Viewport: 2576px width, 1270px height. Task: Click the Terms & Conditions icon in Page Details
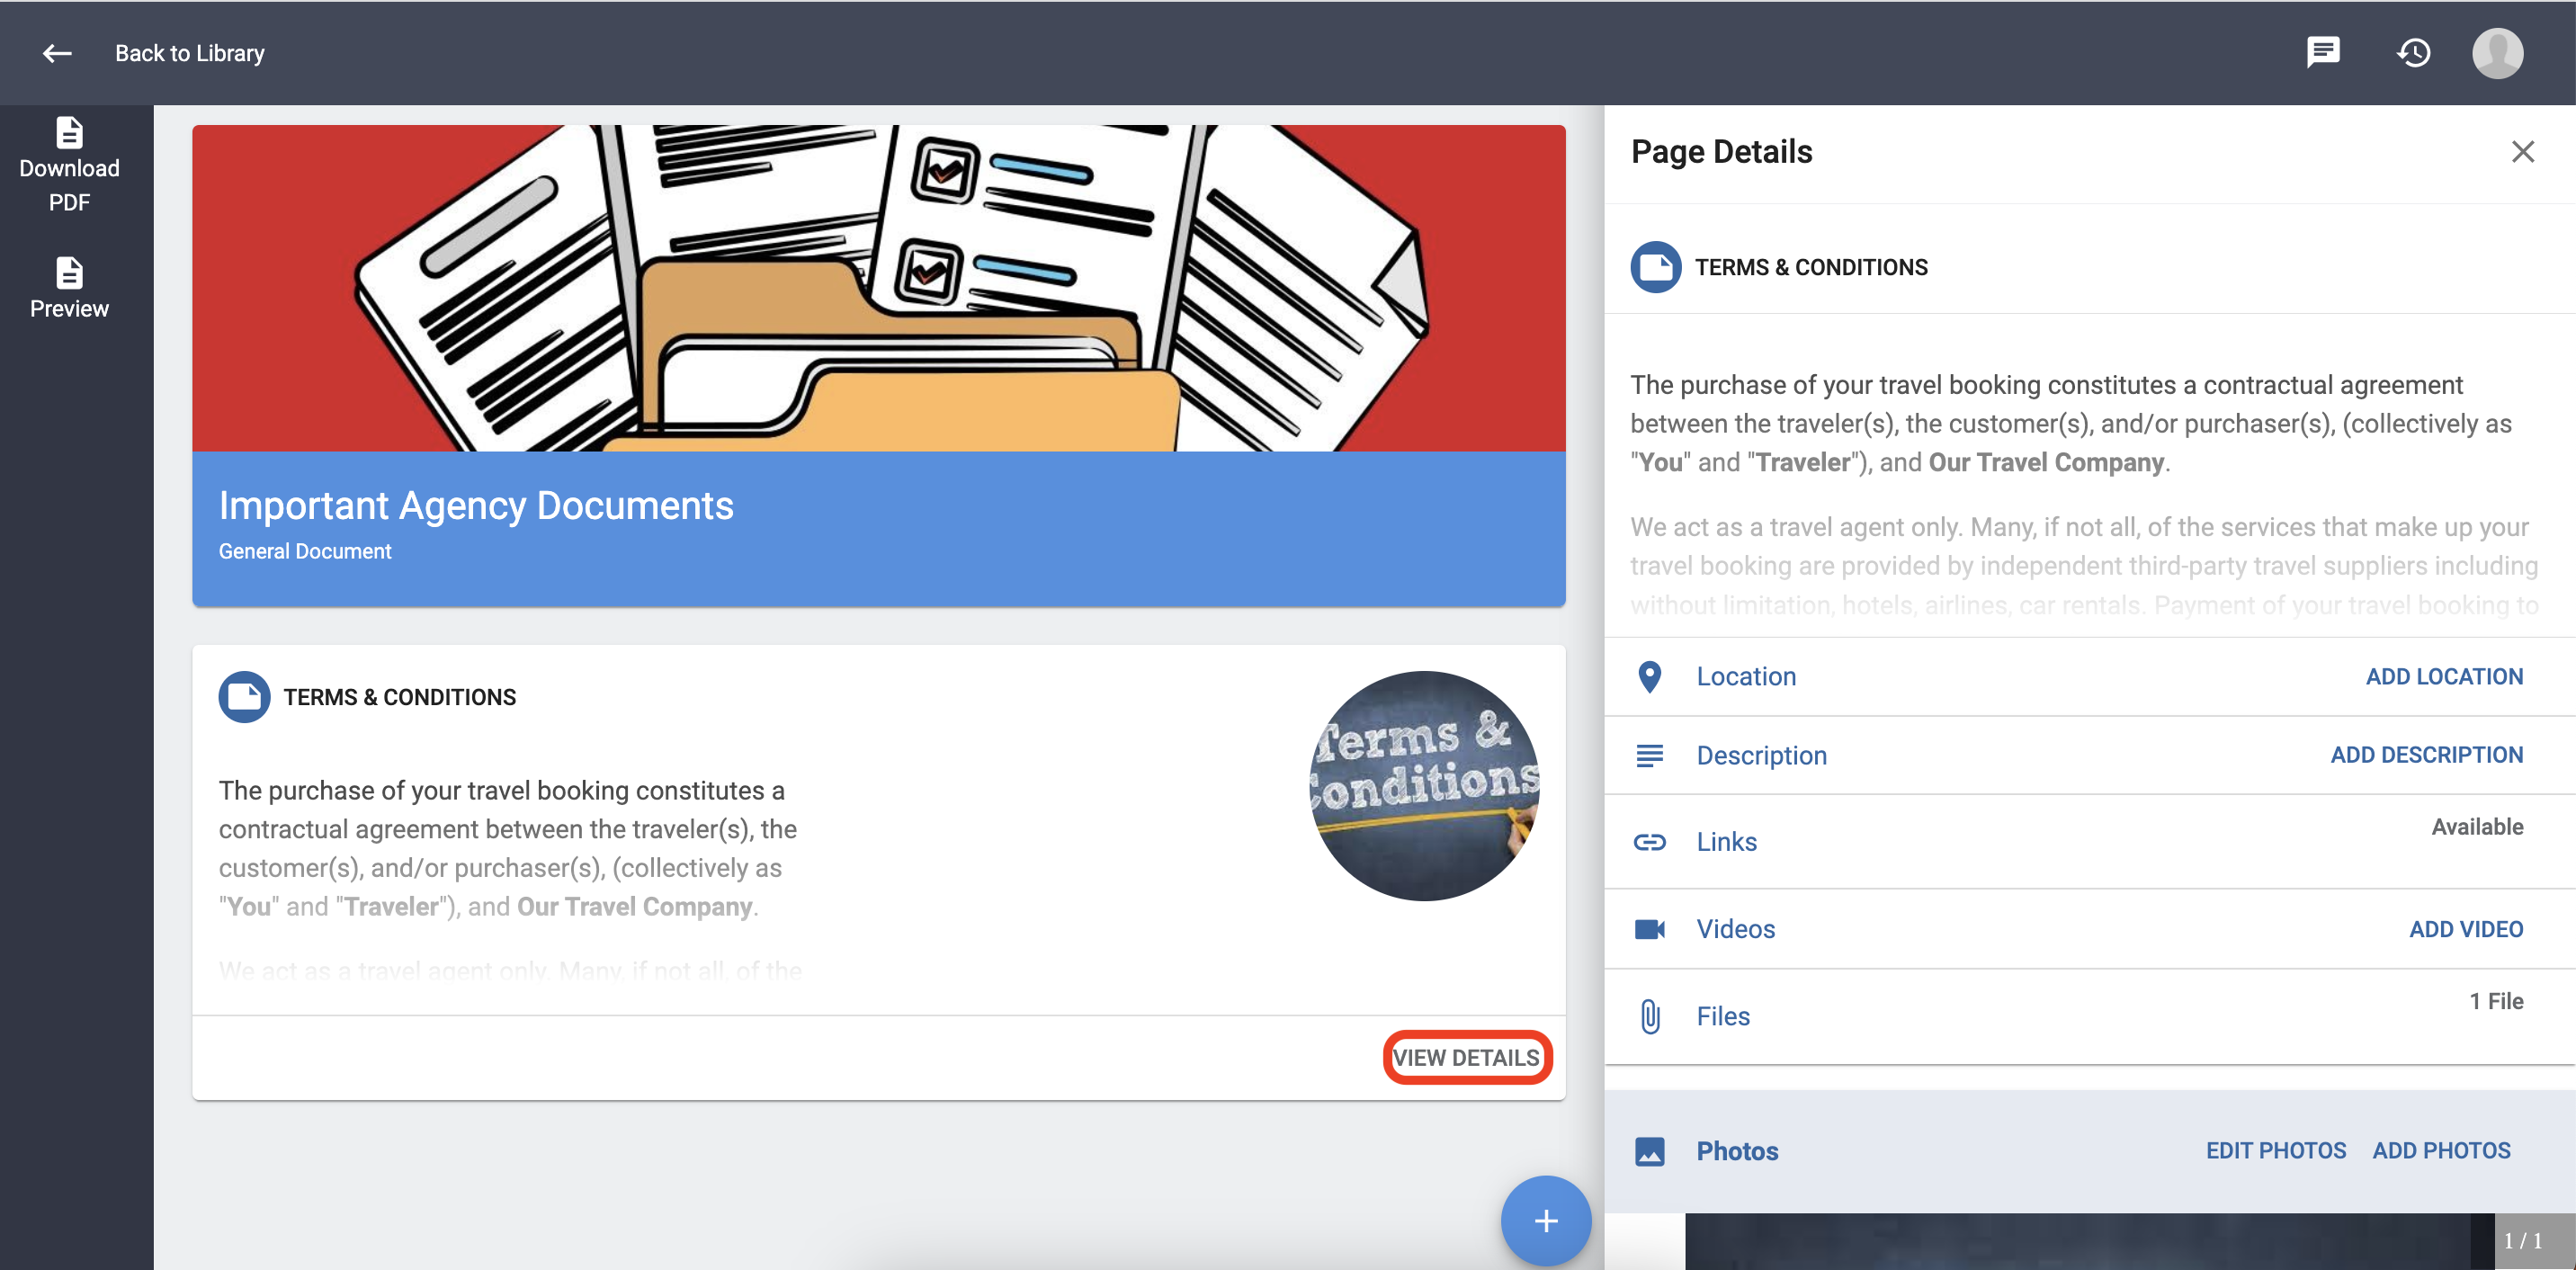coord(1656,267)
